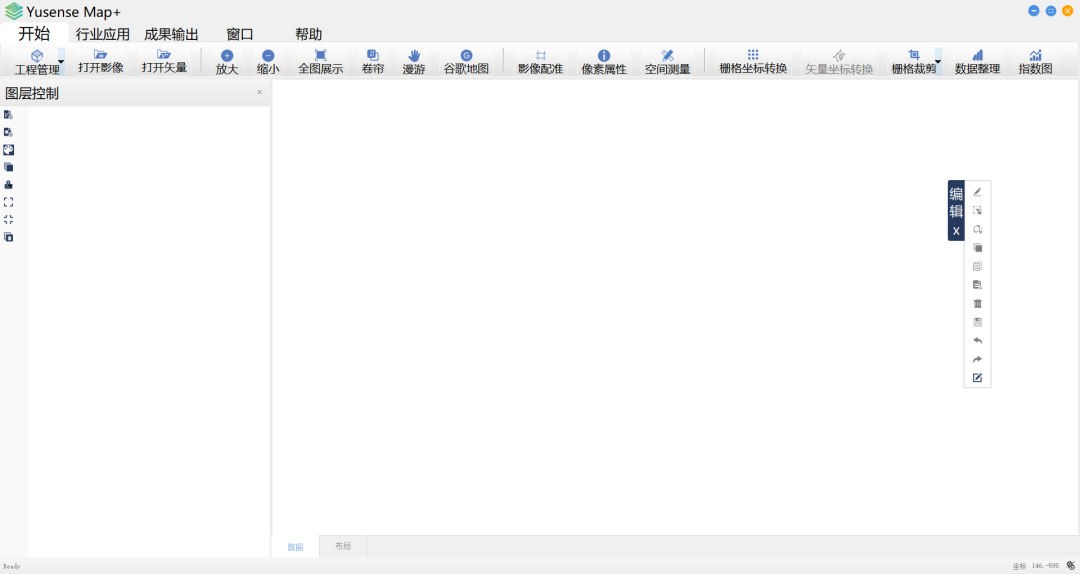Viewport: 1080px width, 574px height.
Task: Click the 栅格坐标转换 button
Action: pos(753,62)
